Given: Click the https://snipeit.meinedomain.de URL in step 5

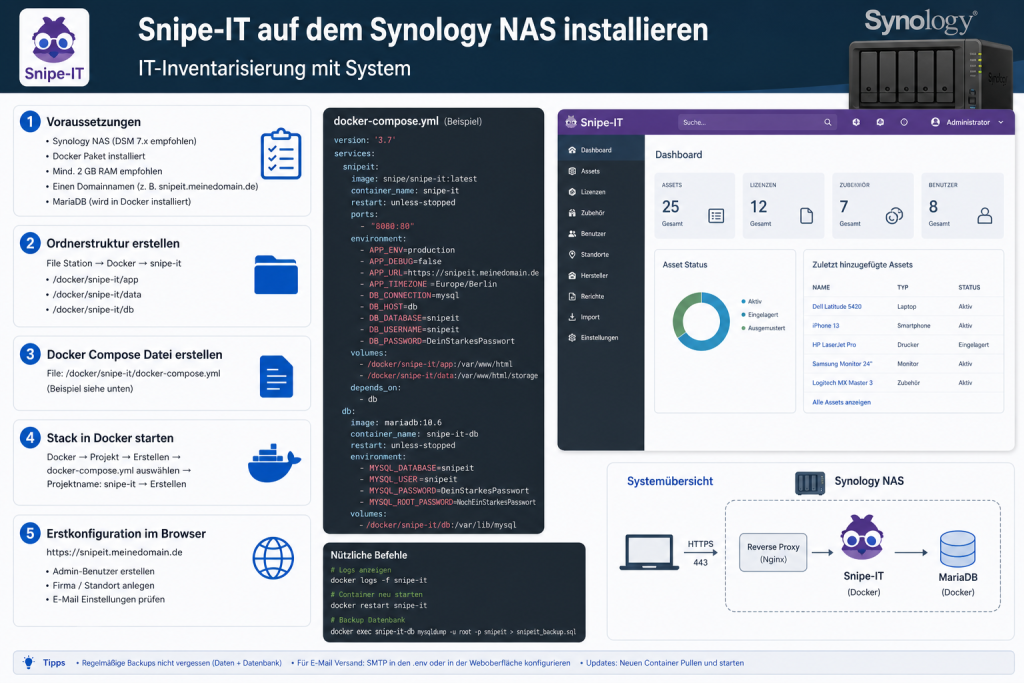Looking at the screenshot, I should pos(114,552).
